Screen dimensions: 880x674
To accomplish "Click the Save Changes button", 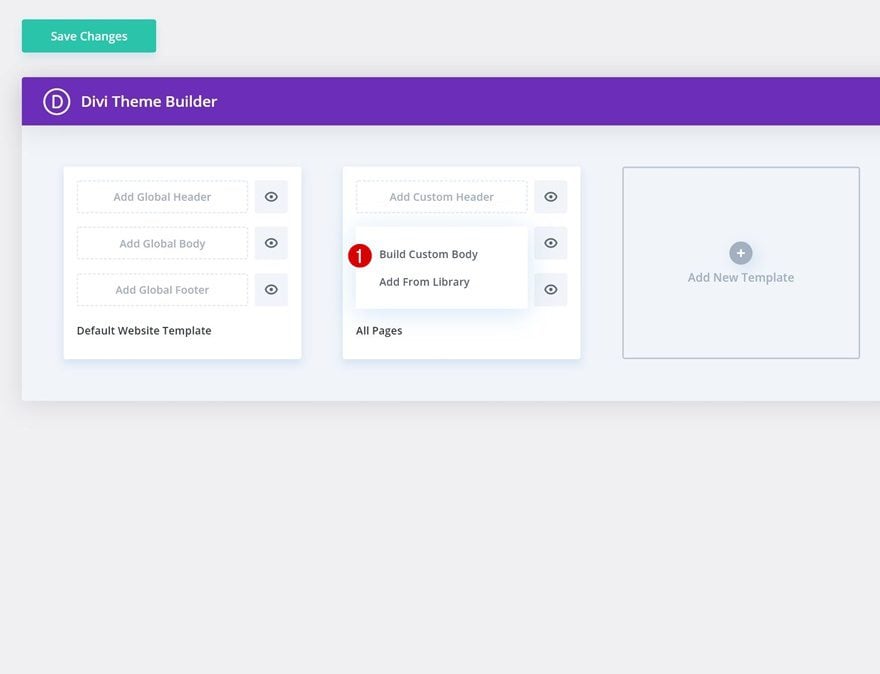I will click(89, 36).
